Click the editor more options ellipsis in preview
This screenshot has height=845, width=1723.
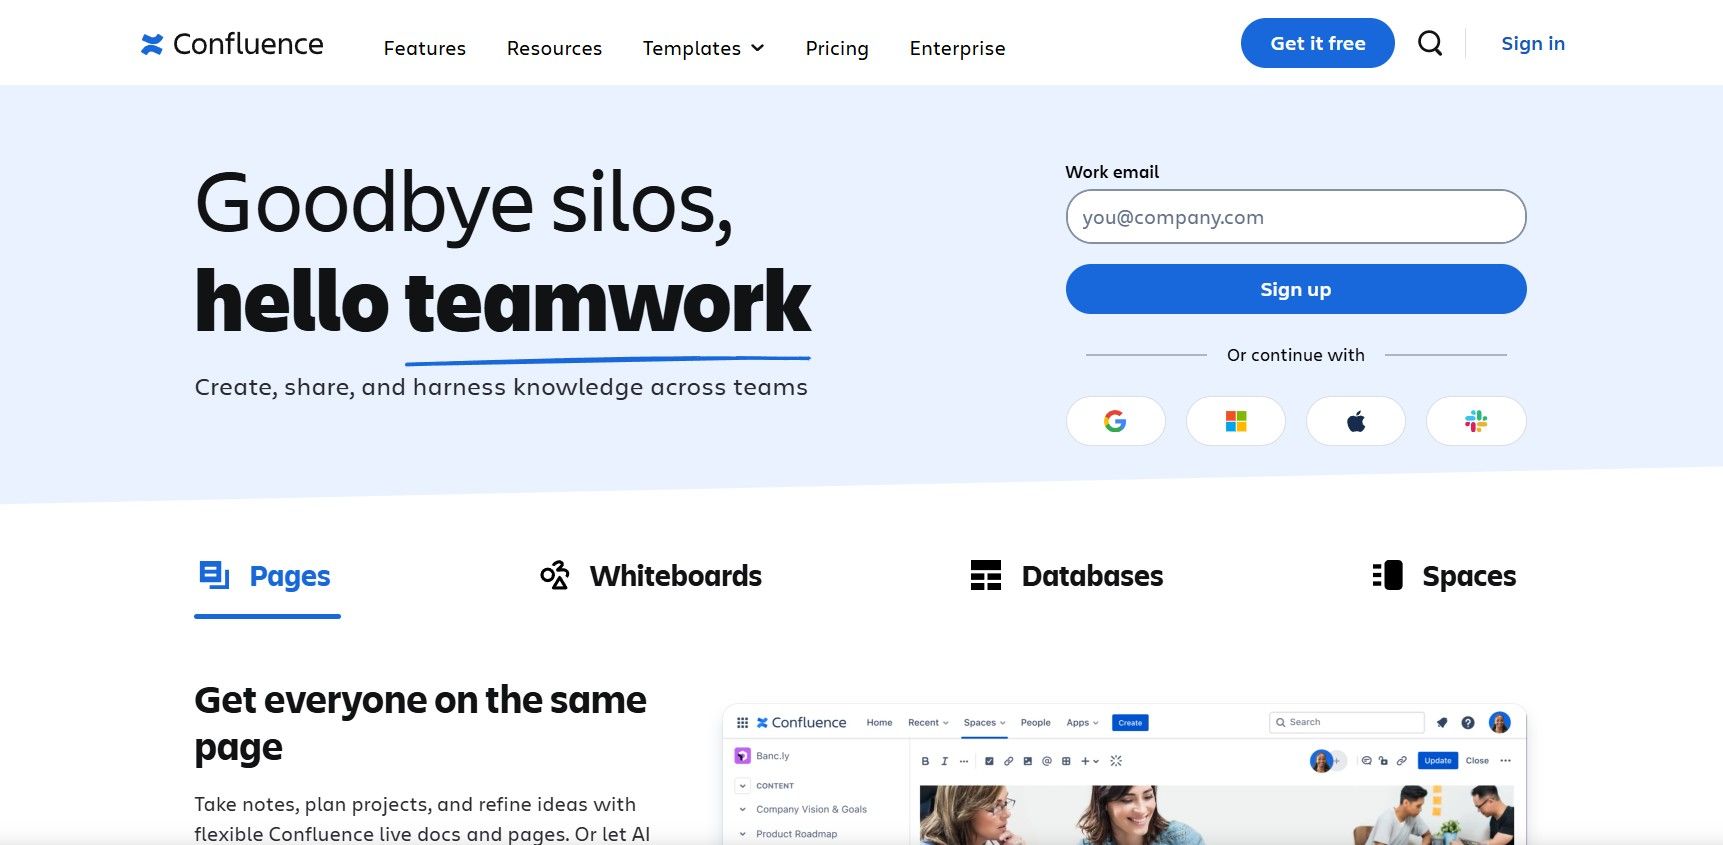click(x=1505, y=761)
